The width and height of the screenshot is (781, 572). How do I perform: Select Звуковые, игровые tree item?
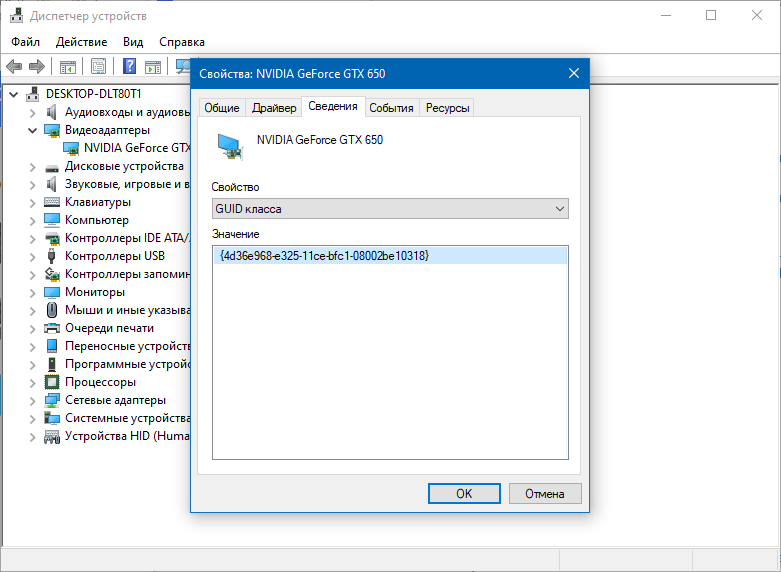point(128,184)
